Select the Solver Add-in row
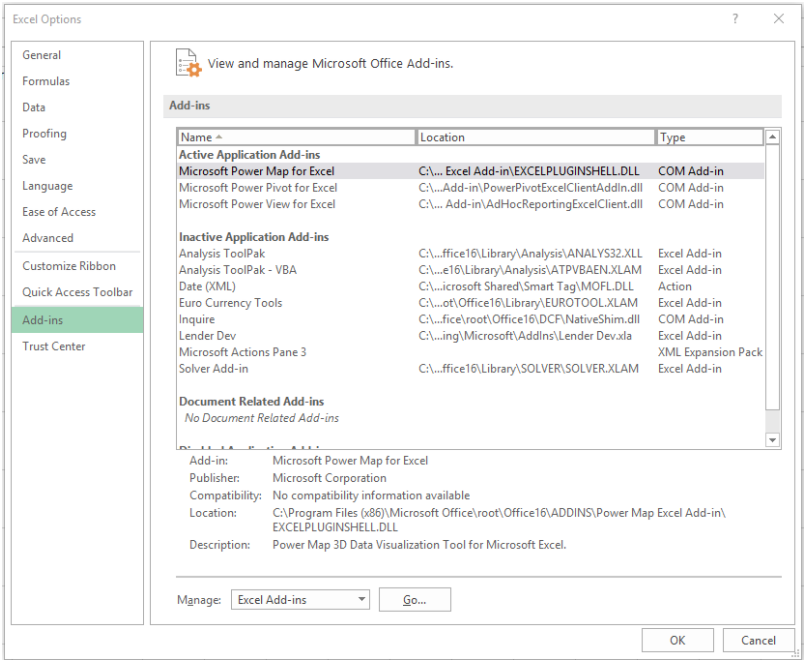This screenshot has width=807, height=664. pos(470,369)
